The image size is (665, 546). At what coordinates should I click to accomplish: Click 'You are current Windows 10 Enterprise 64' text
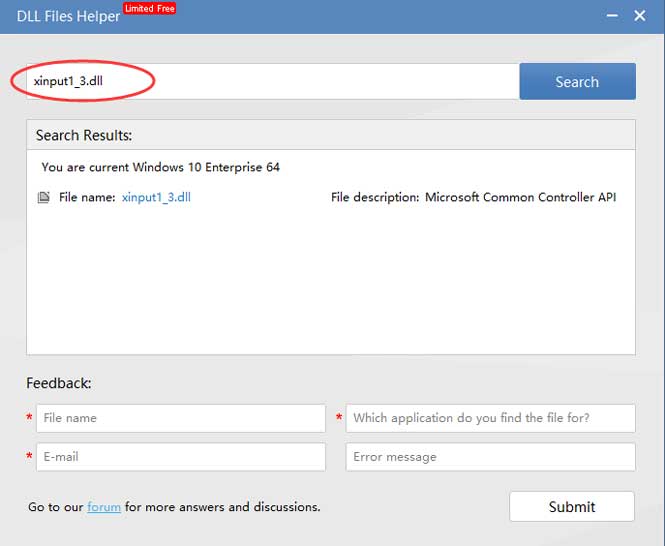coord(160,167)
